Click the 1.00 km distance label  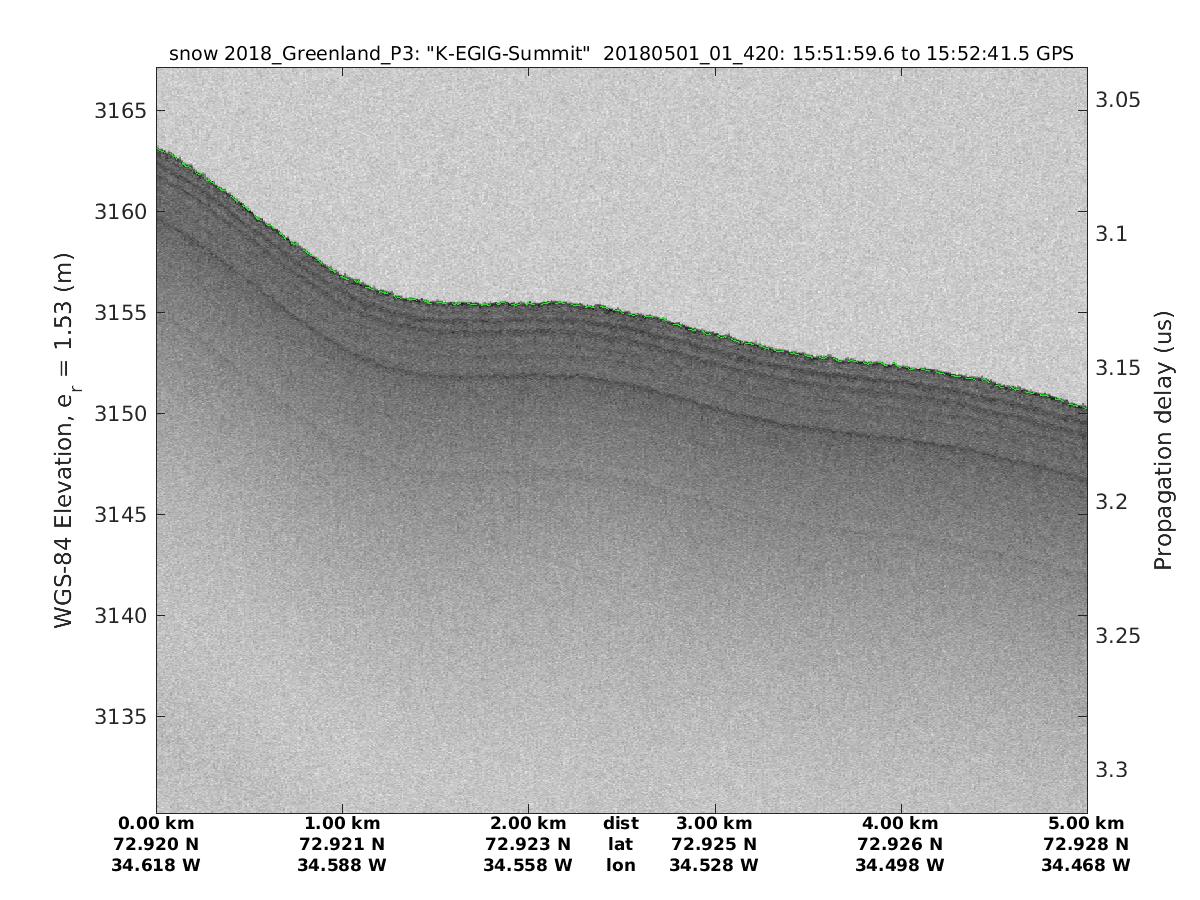(x=342, y=823)
